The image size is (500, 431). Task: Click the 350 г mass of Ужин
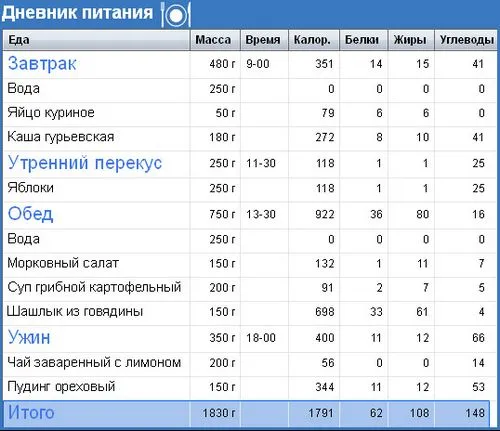tap(222, 338)
